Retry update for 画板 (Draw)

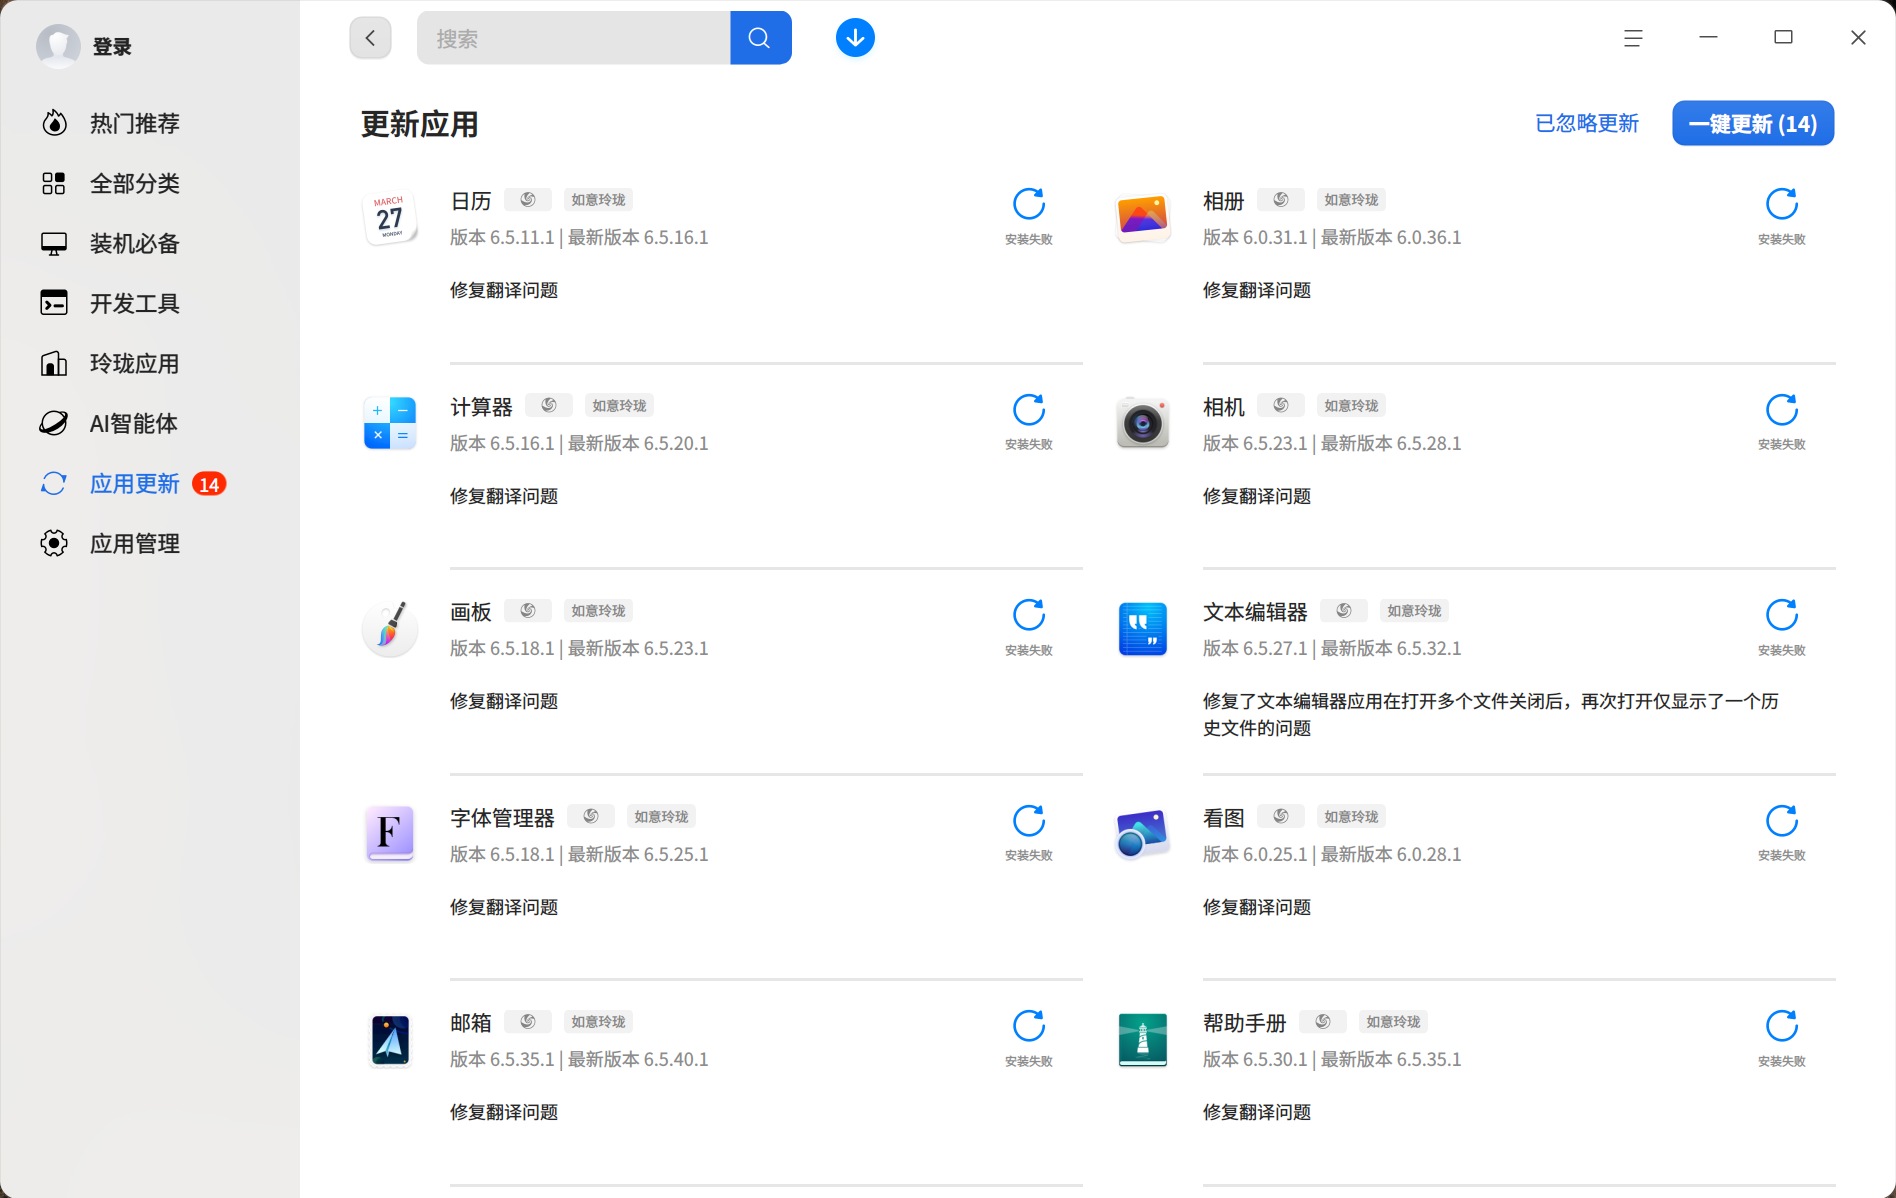click(x=1029, y=615)
